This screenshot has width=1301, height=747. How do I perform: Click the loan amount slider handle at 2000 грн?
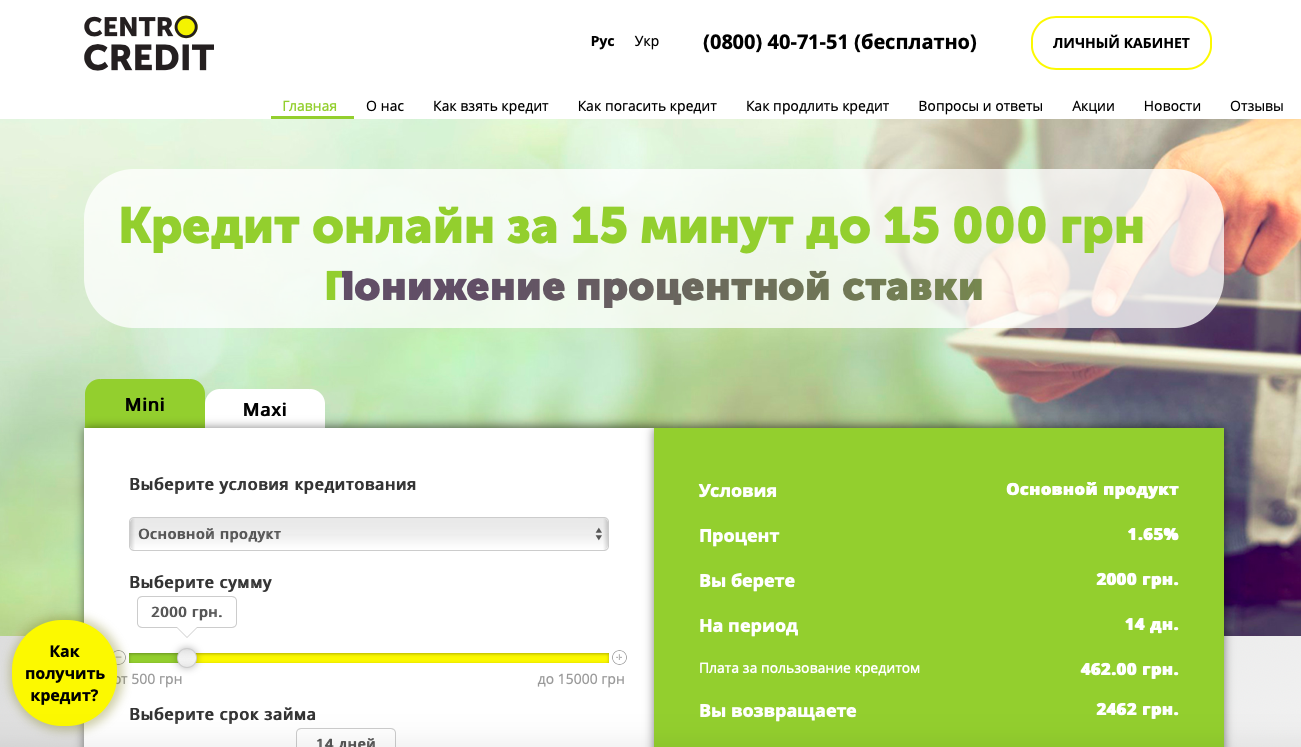click(x=187, y=658)
